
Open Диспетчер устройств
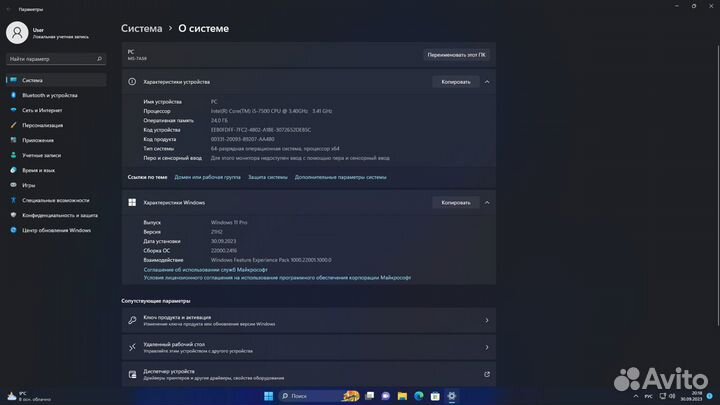coord(309,374)
